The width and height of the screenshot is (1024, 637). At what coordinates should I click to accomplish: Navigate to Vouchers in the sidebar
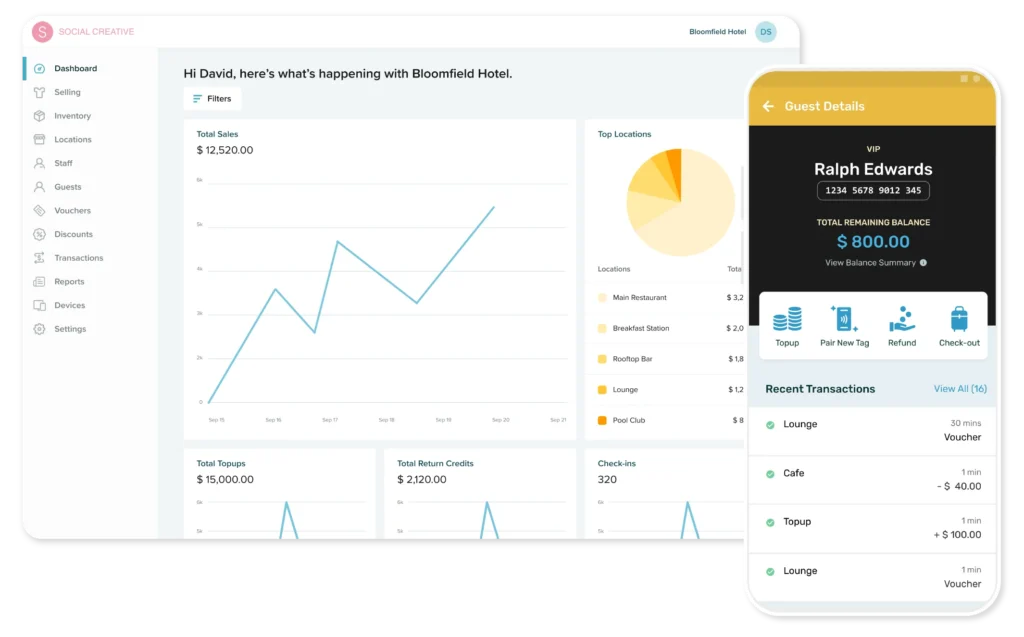point(72,211)
